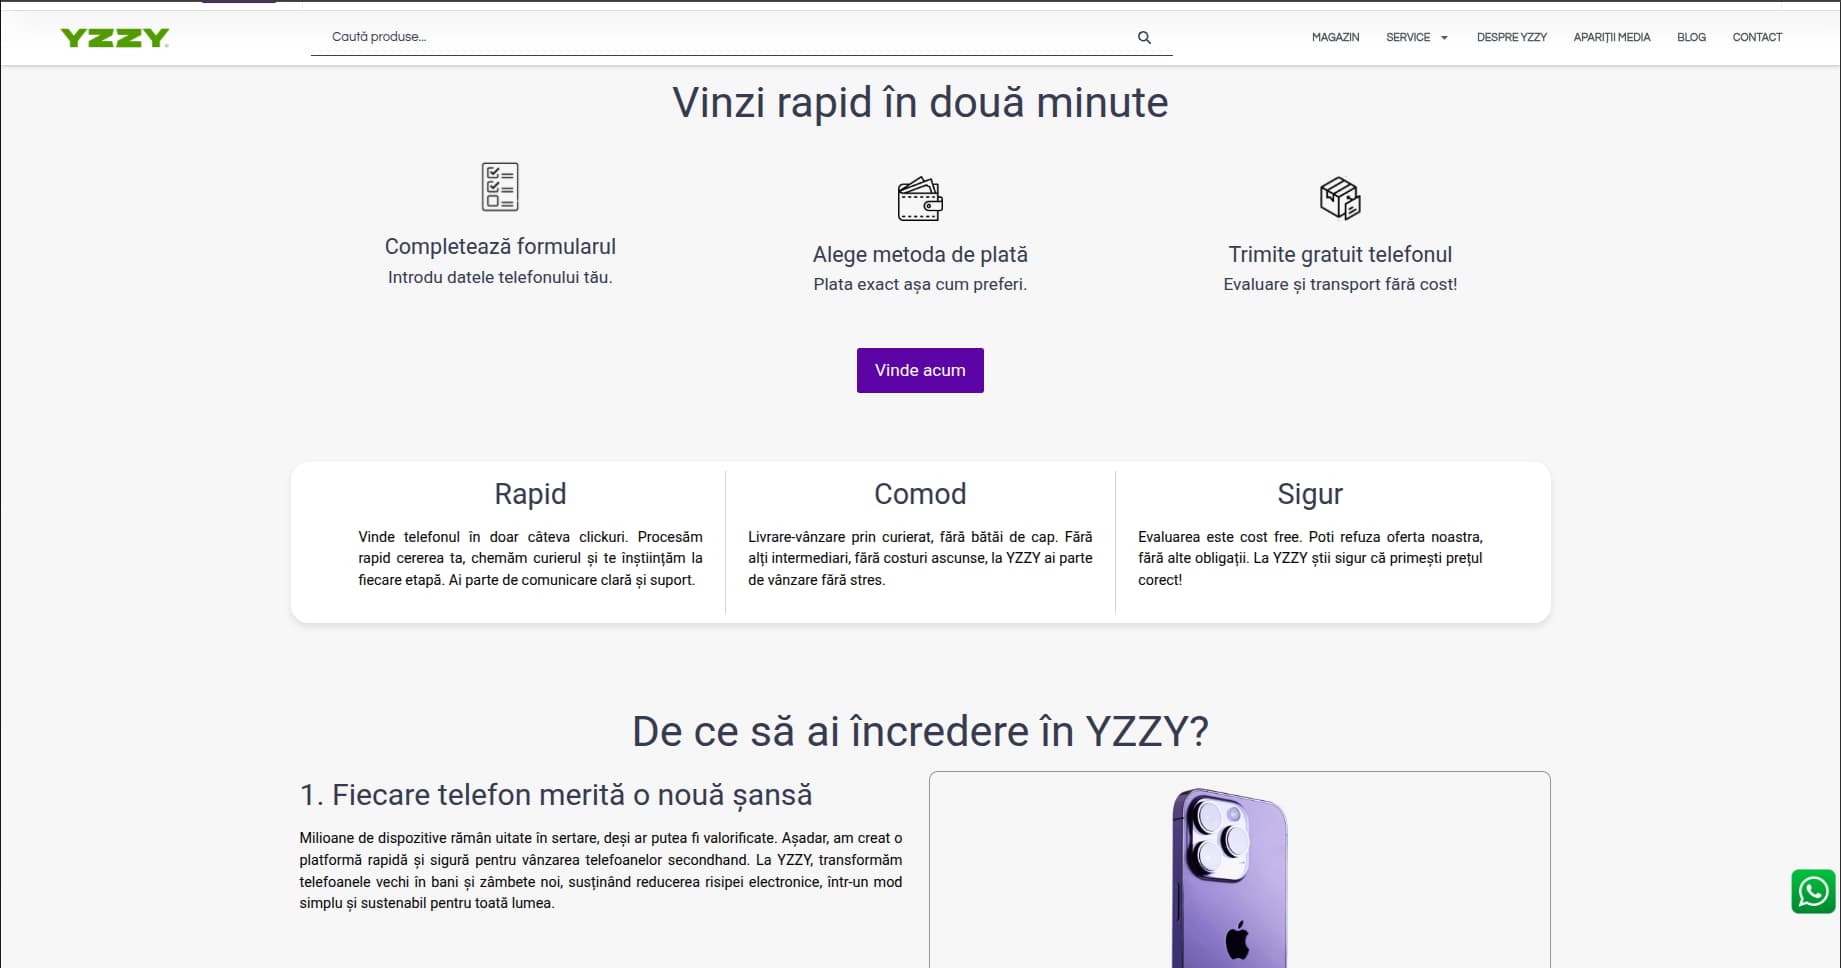Viewport: 1841px width, 968px height.
Task: Click '1. Fiecare telefon merită o nouă șansă'
Action: pos(556,795)
